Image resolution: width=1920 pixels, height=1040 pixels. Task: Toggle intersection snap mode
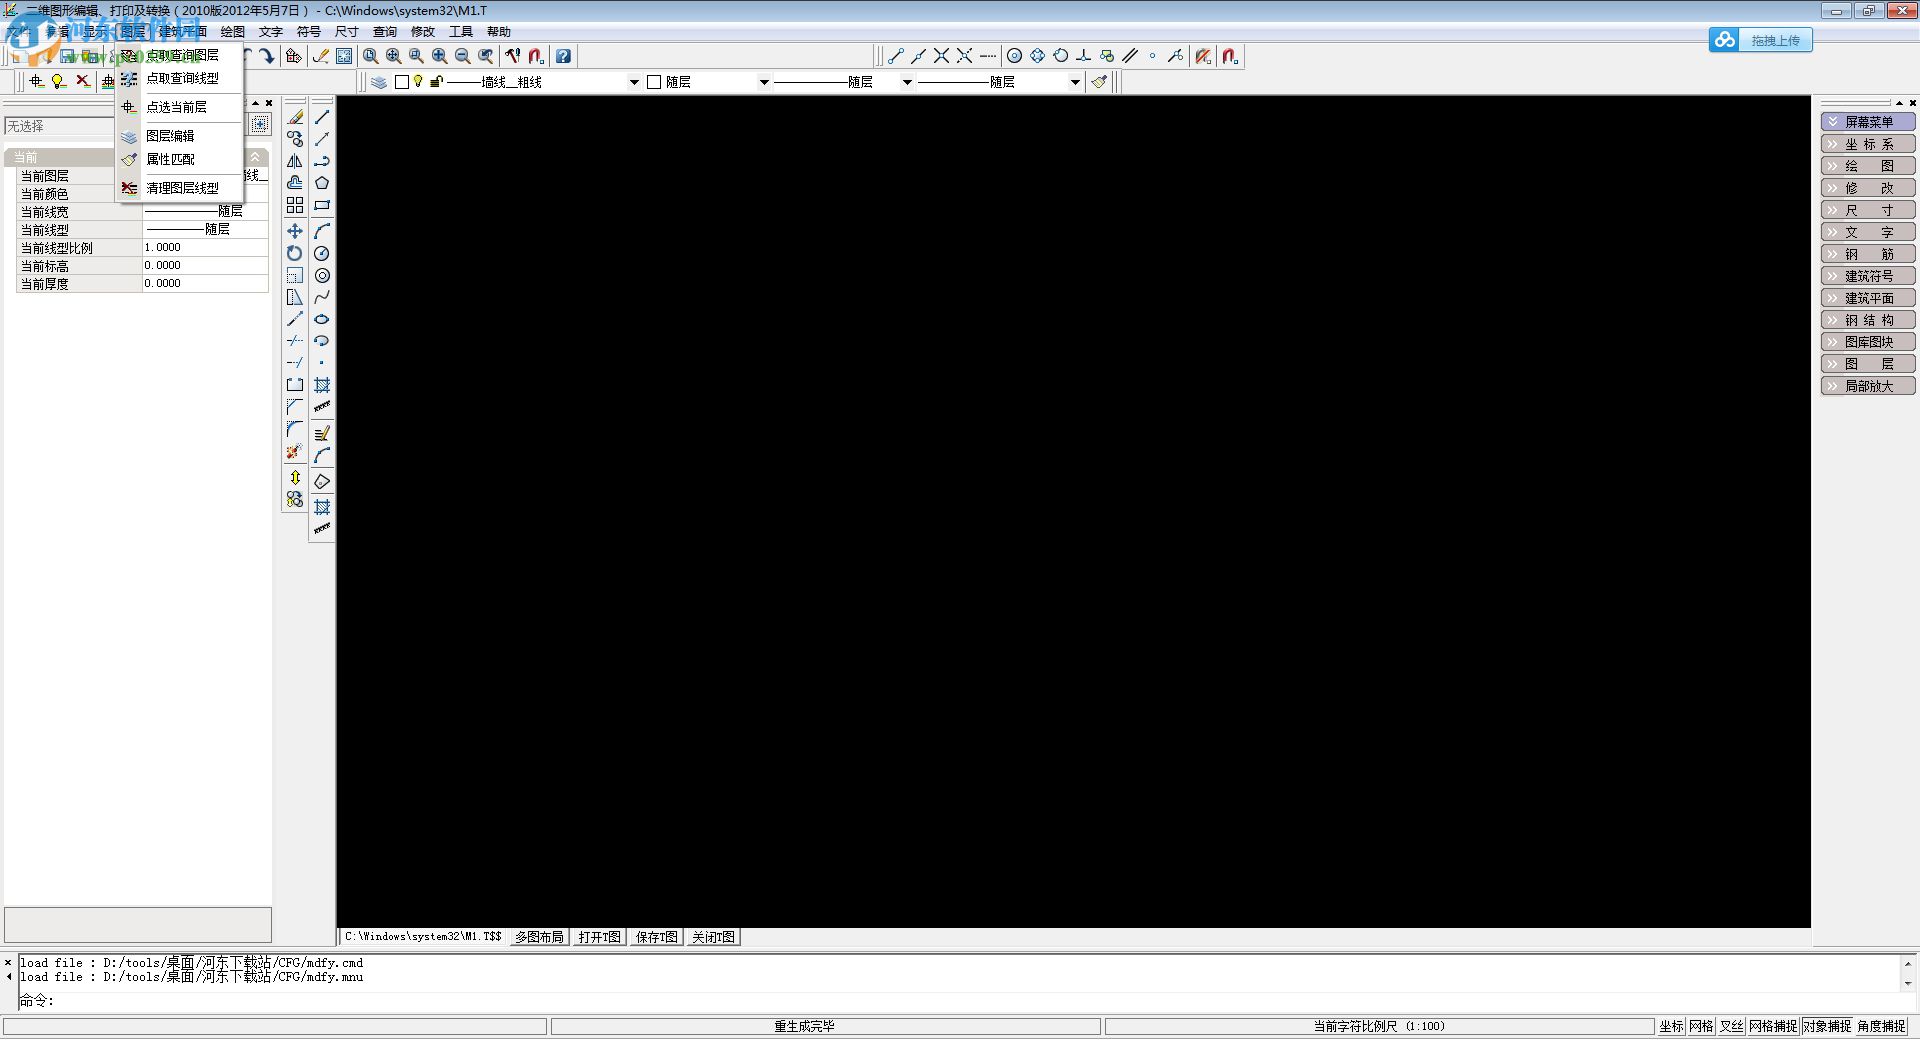tap(941, 56)
